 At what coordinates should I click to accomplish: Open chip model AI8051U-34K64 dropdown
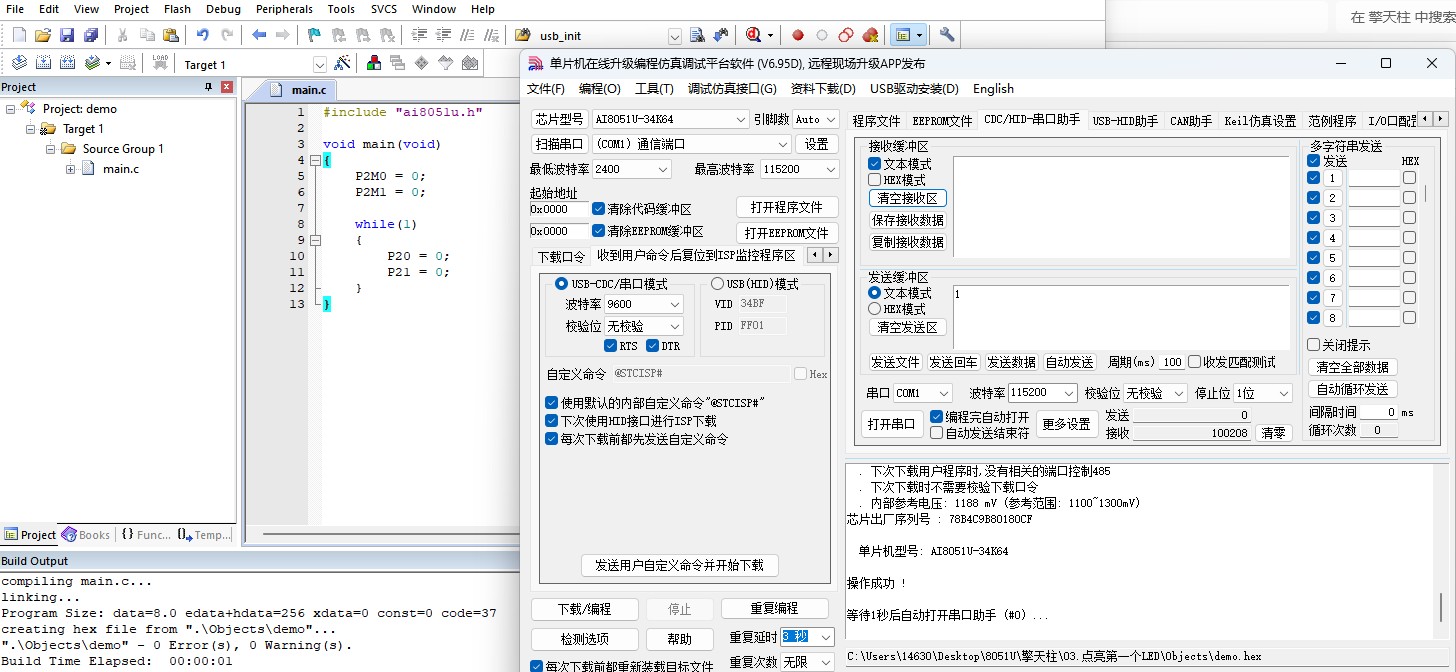point(741,119)
